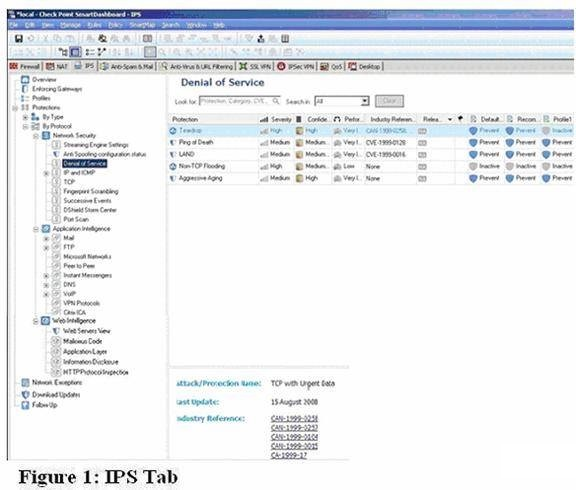Collapse the Network Security node
Image resolution: width=576 pixels, height=490 pixels.
click(x=36, y=136)
